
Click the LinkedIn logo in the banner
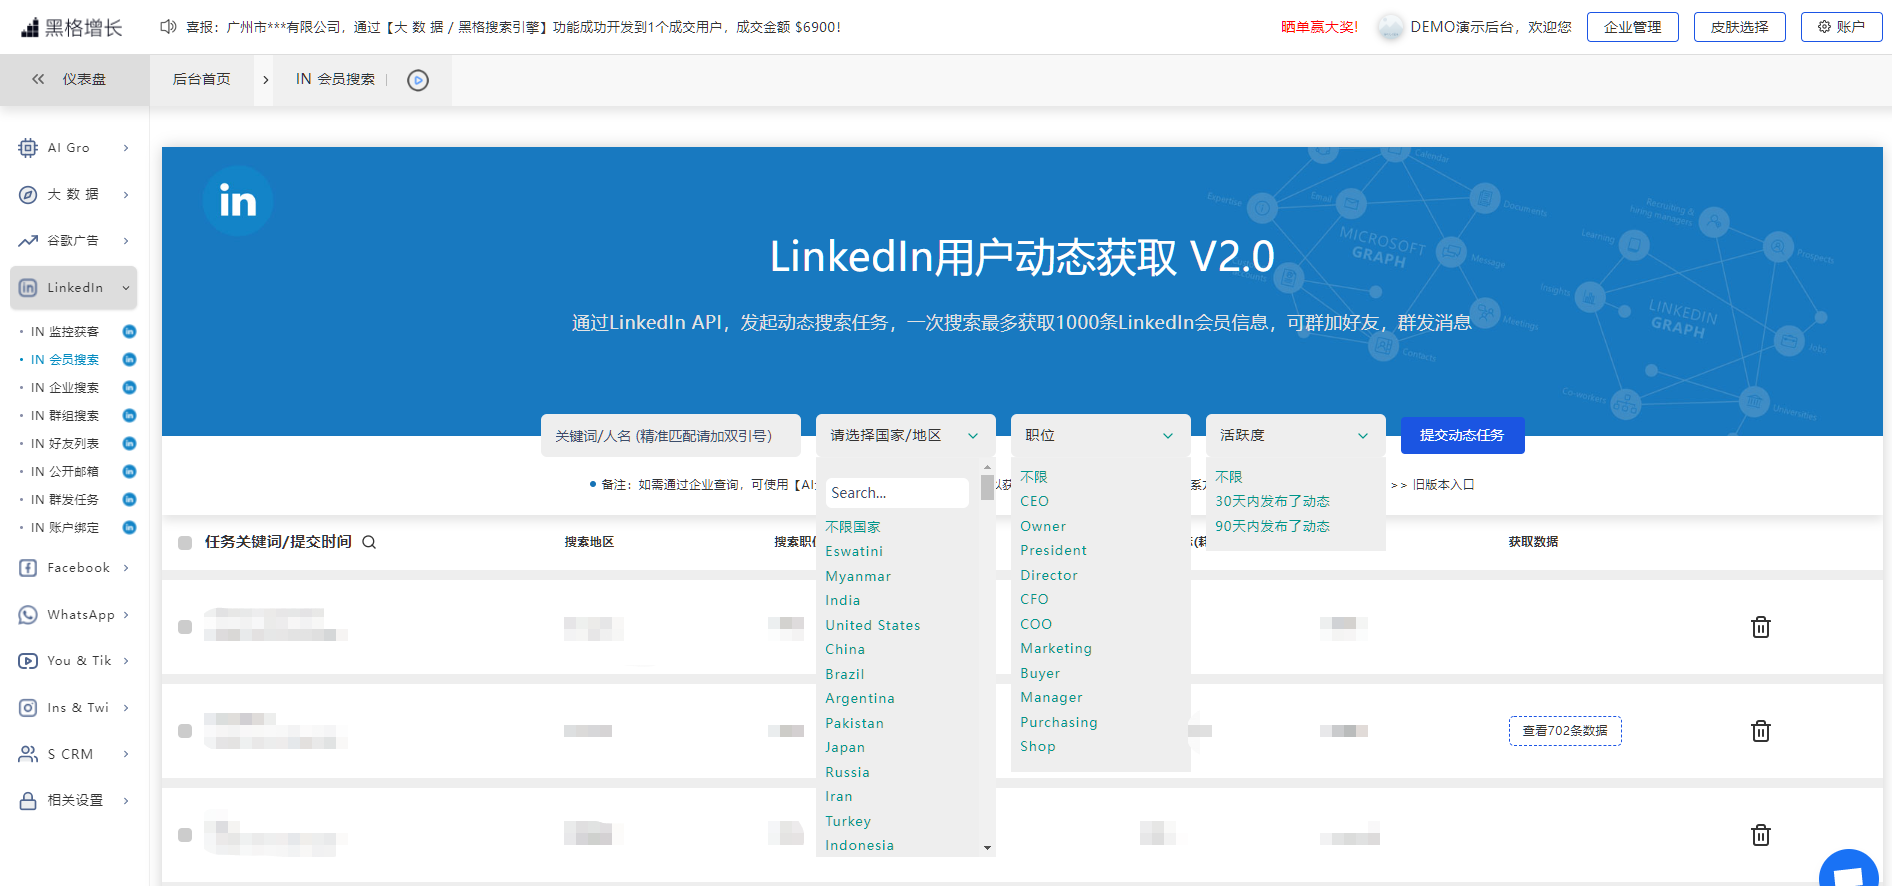click(238, 201)
